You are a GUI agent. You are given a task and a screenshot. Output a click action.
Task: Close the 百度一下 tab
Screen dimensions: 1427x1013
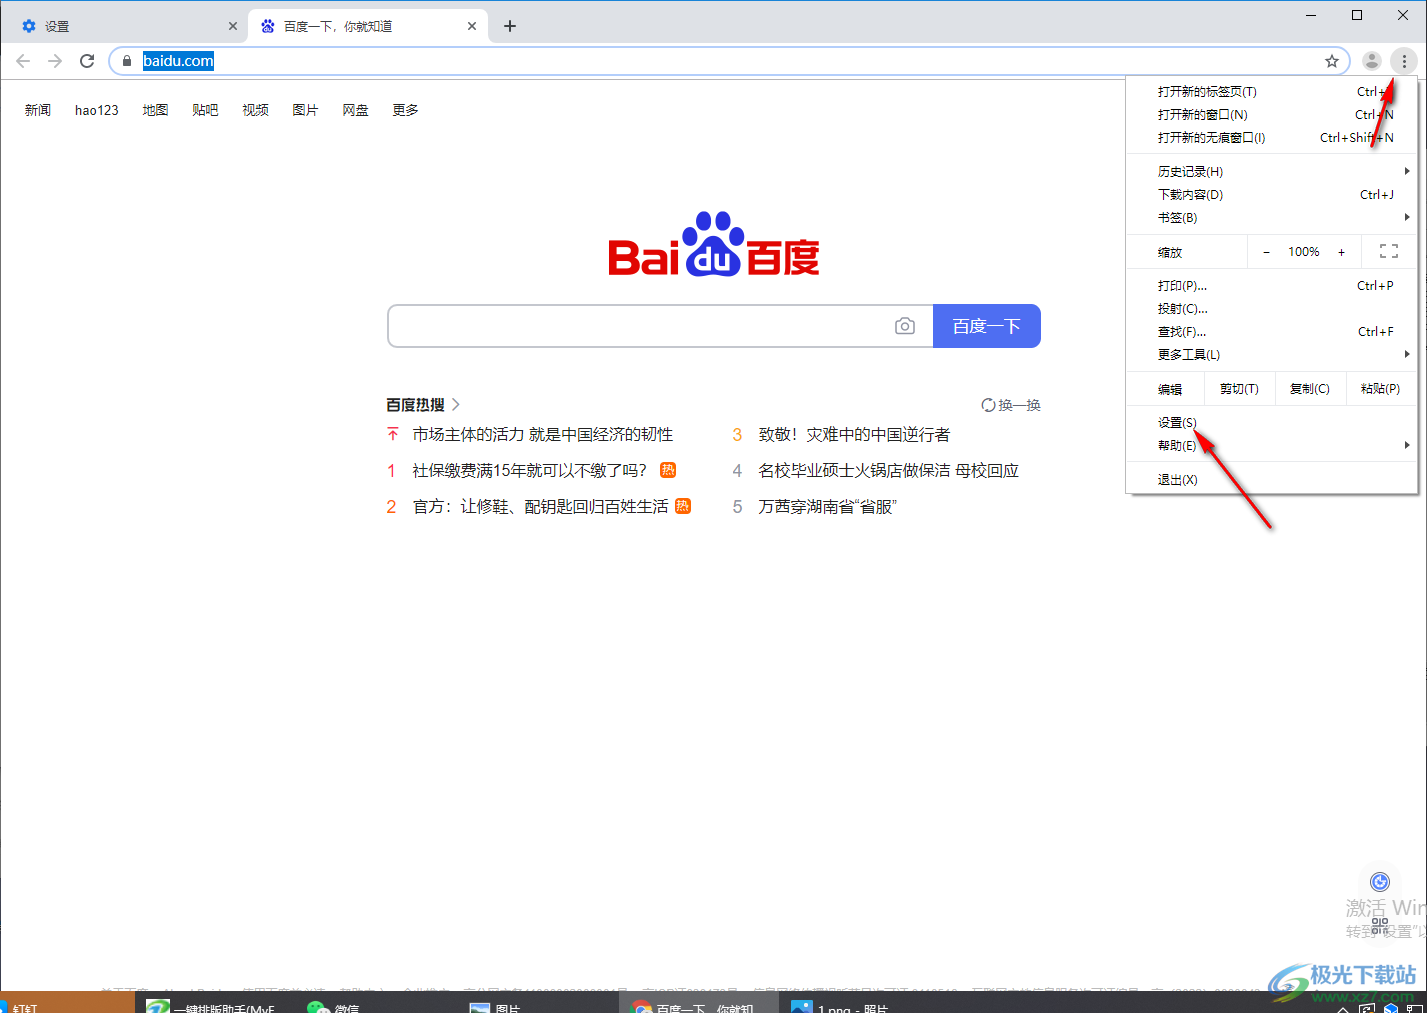[472, 26]
